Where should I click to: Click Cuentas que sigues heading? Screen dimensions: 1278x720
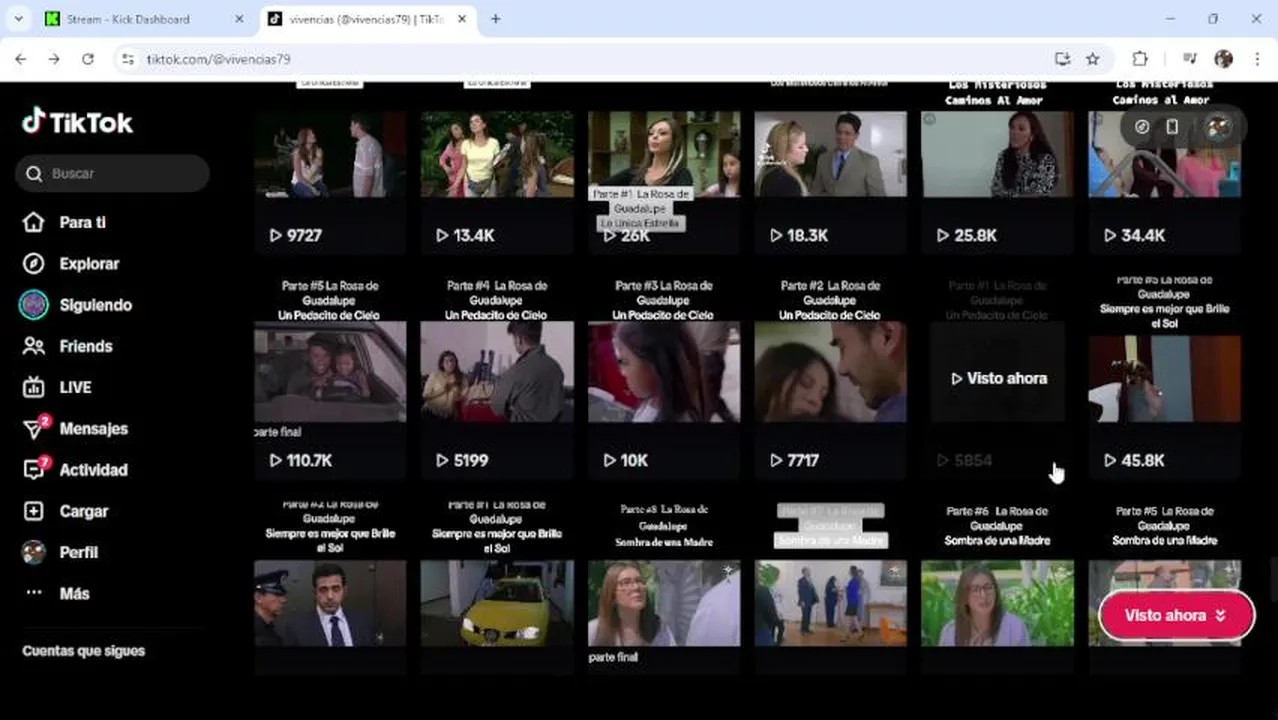pos(84,651)
